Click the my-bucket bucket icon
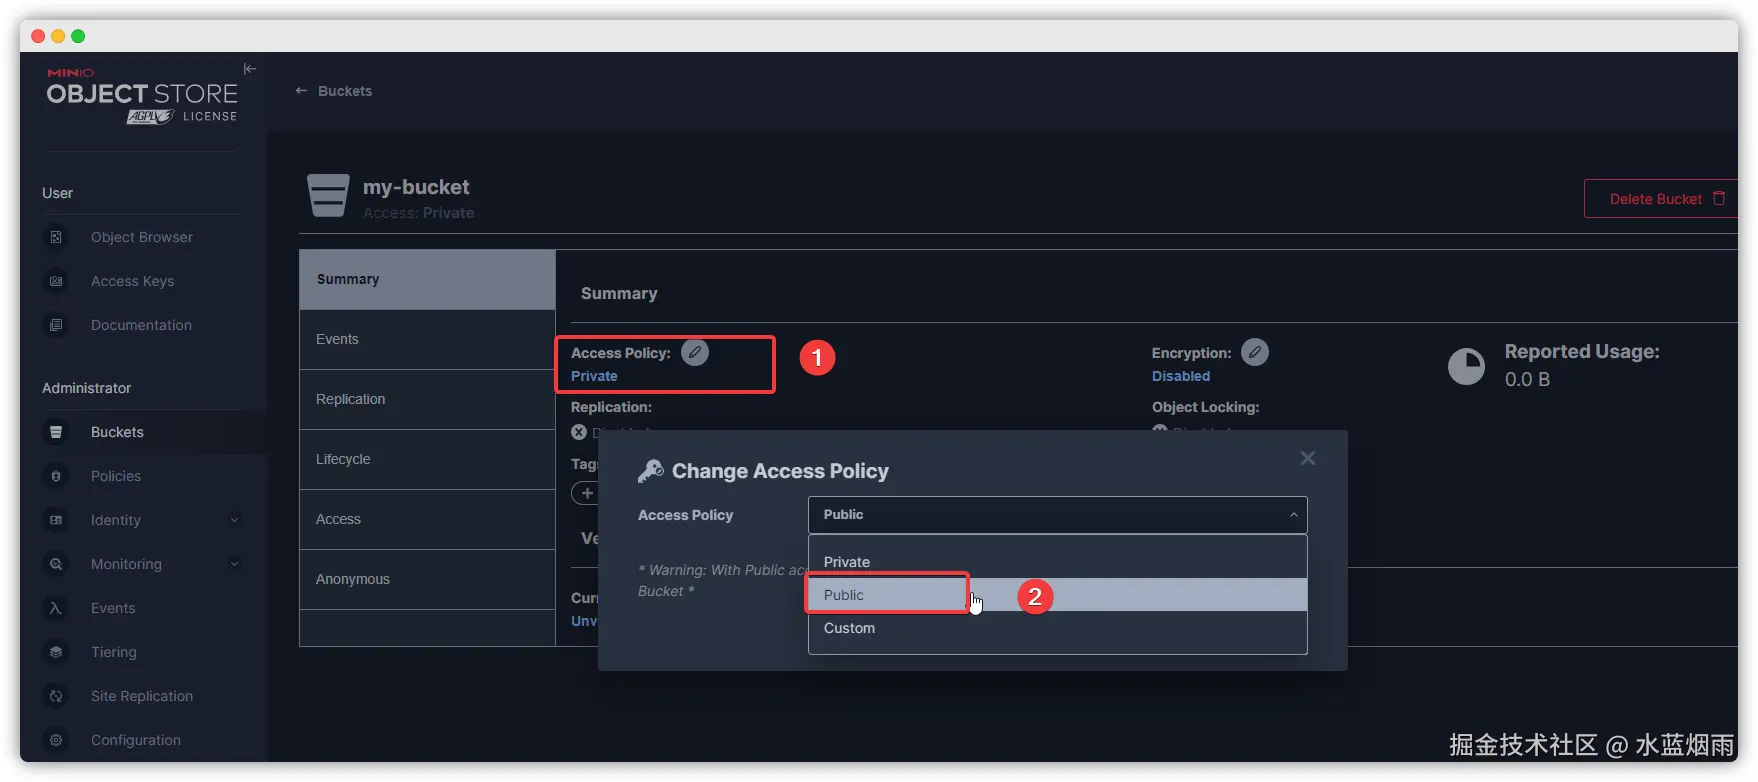The height and width of the screenshot is (782, 1758). pyautogui.click(x=328, y=196)
